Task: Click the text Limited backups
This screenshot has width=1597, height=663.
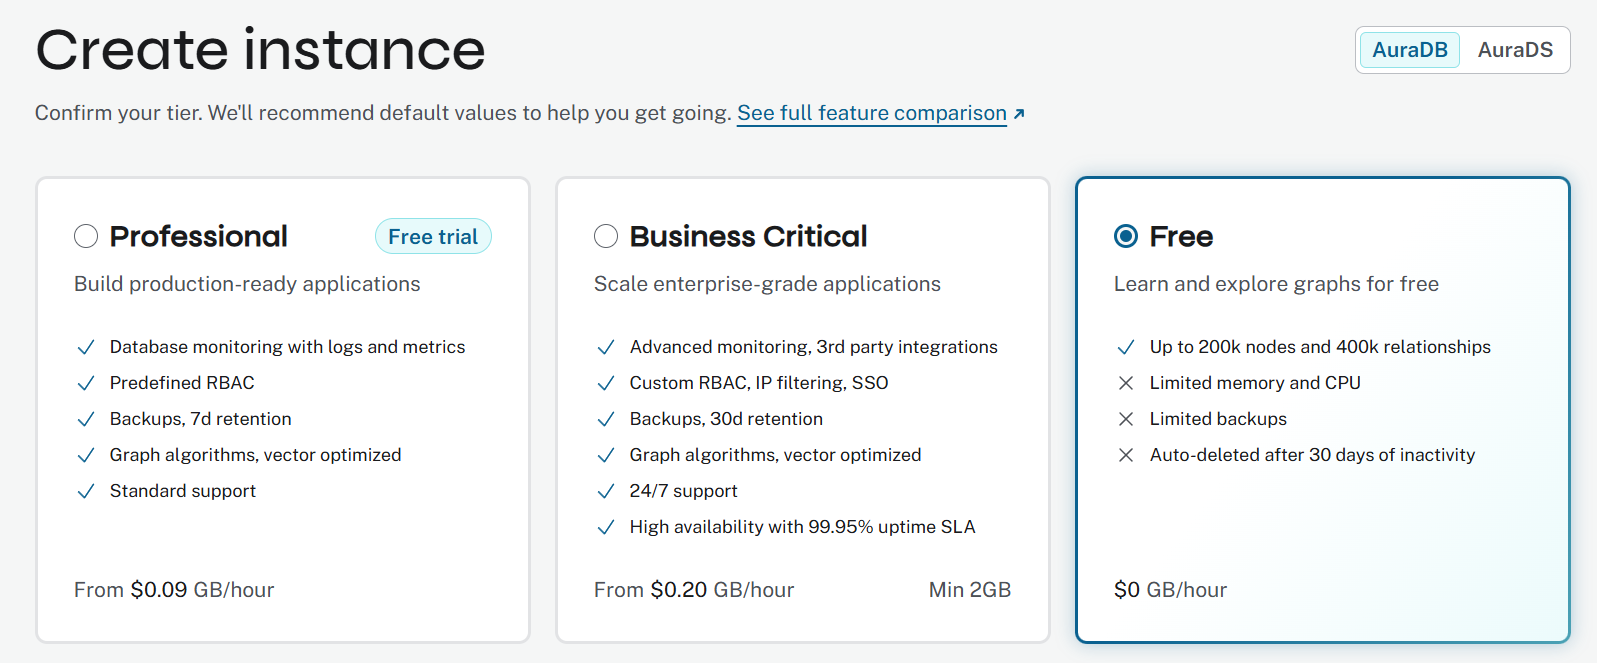Action: click(x=1218, y=419)
